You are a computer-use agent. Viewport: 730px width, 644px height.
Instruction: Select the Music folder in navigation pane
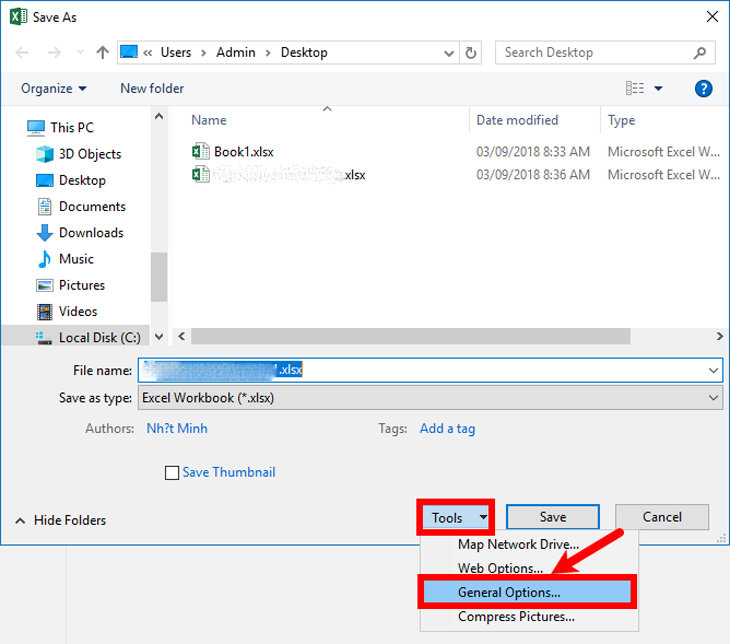[x=76, y=258]
